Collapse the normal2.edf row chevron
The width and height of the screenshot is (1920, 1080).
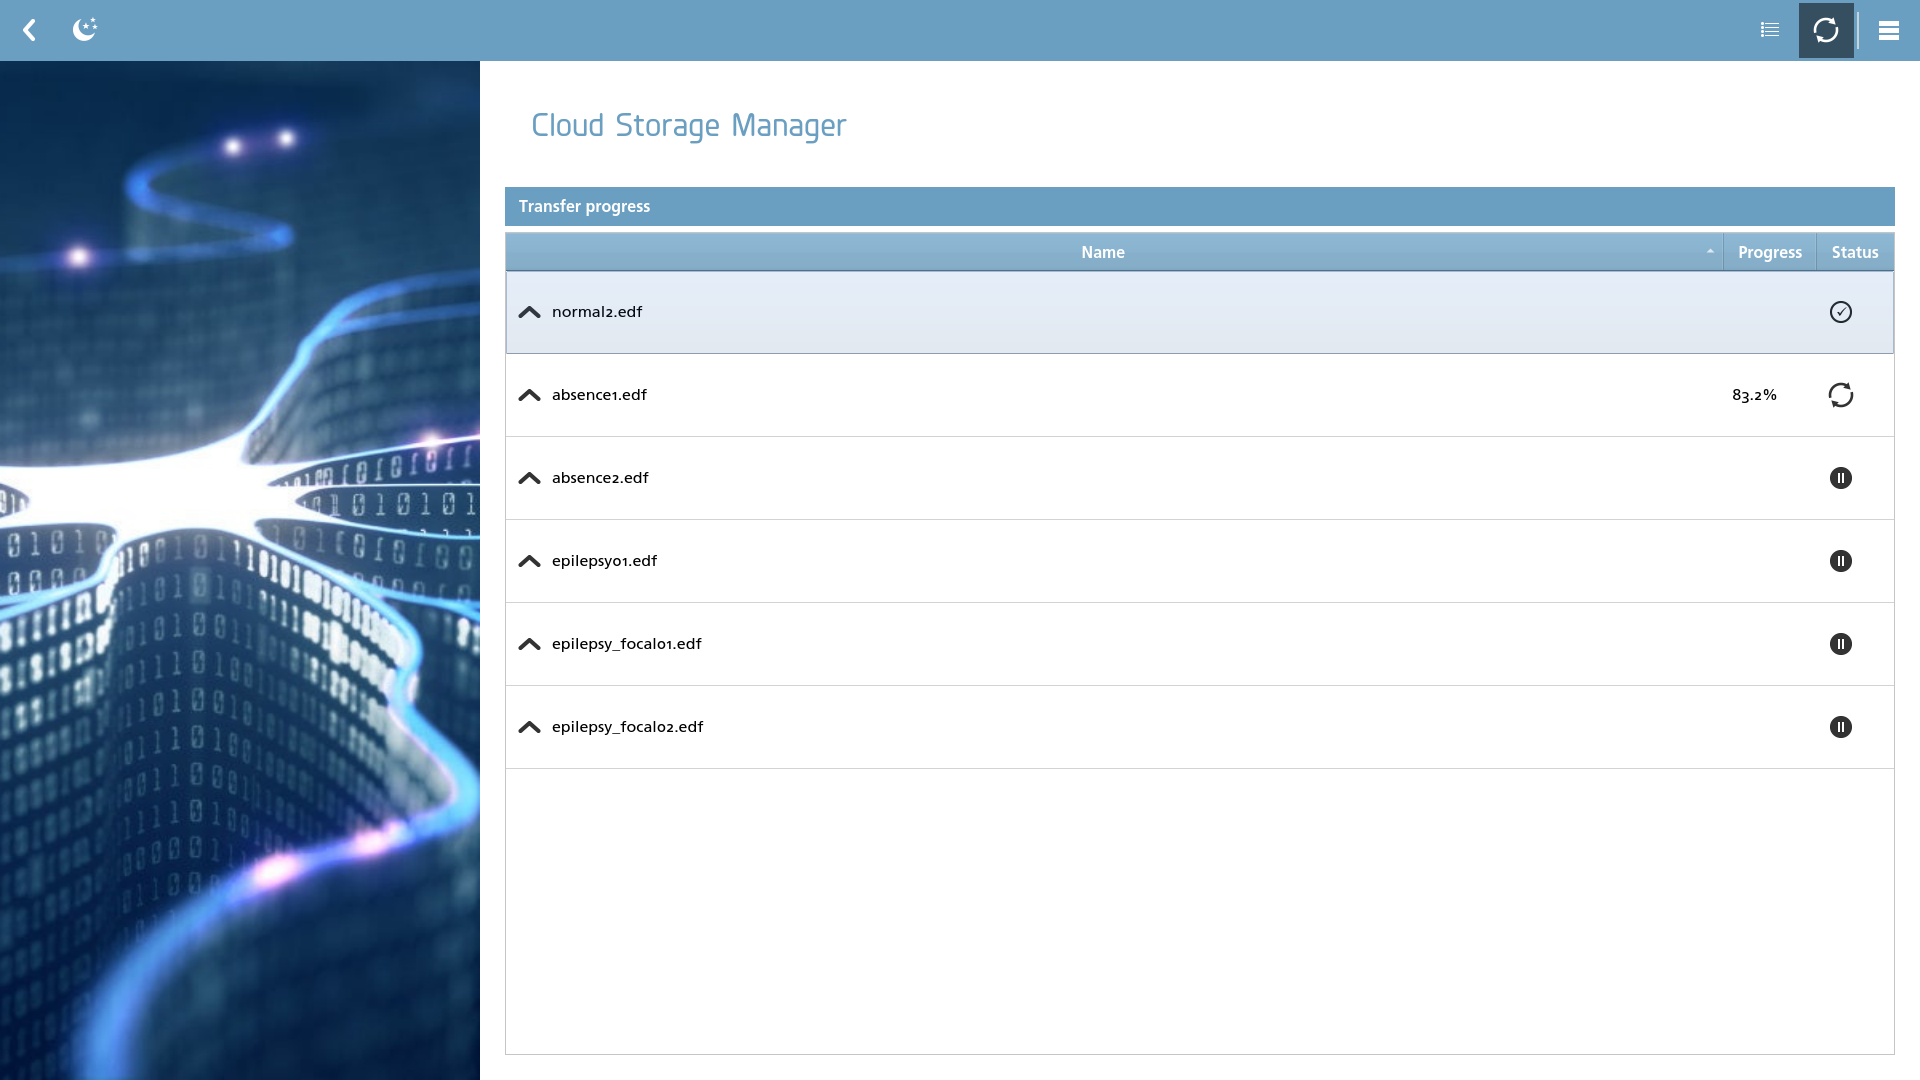point(530,312)
